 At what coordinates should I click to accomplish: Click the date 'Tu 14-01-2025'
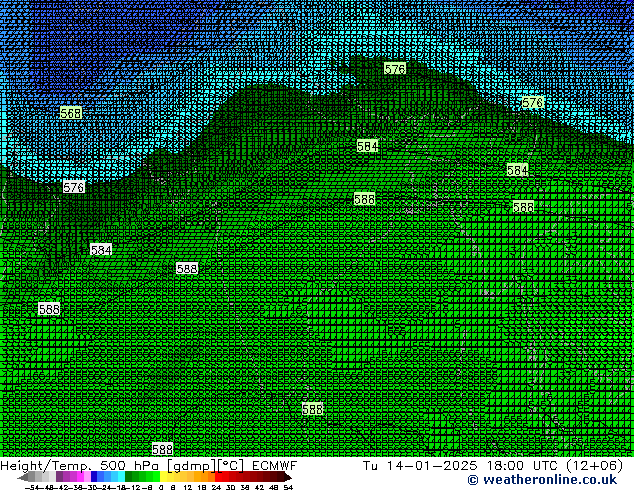pyautogui.click(x=420, y=466)
